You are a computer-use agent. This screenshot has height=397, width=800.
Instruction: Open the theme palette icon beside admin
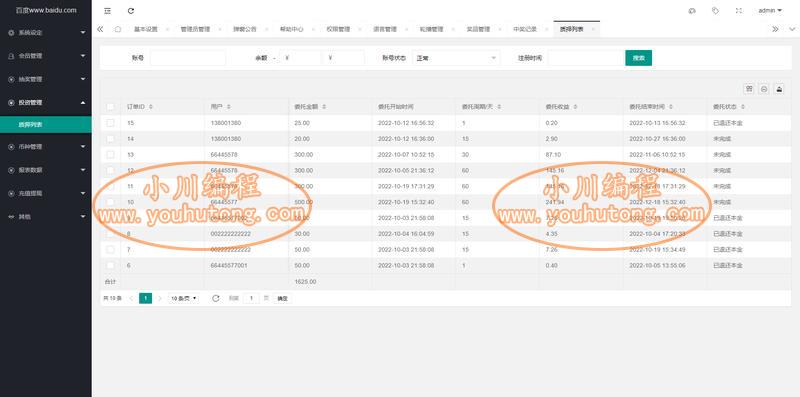tap(692, 10)
